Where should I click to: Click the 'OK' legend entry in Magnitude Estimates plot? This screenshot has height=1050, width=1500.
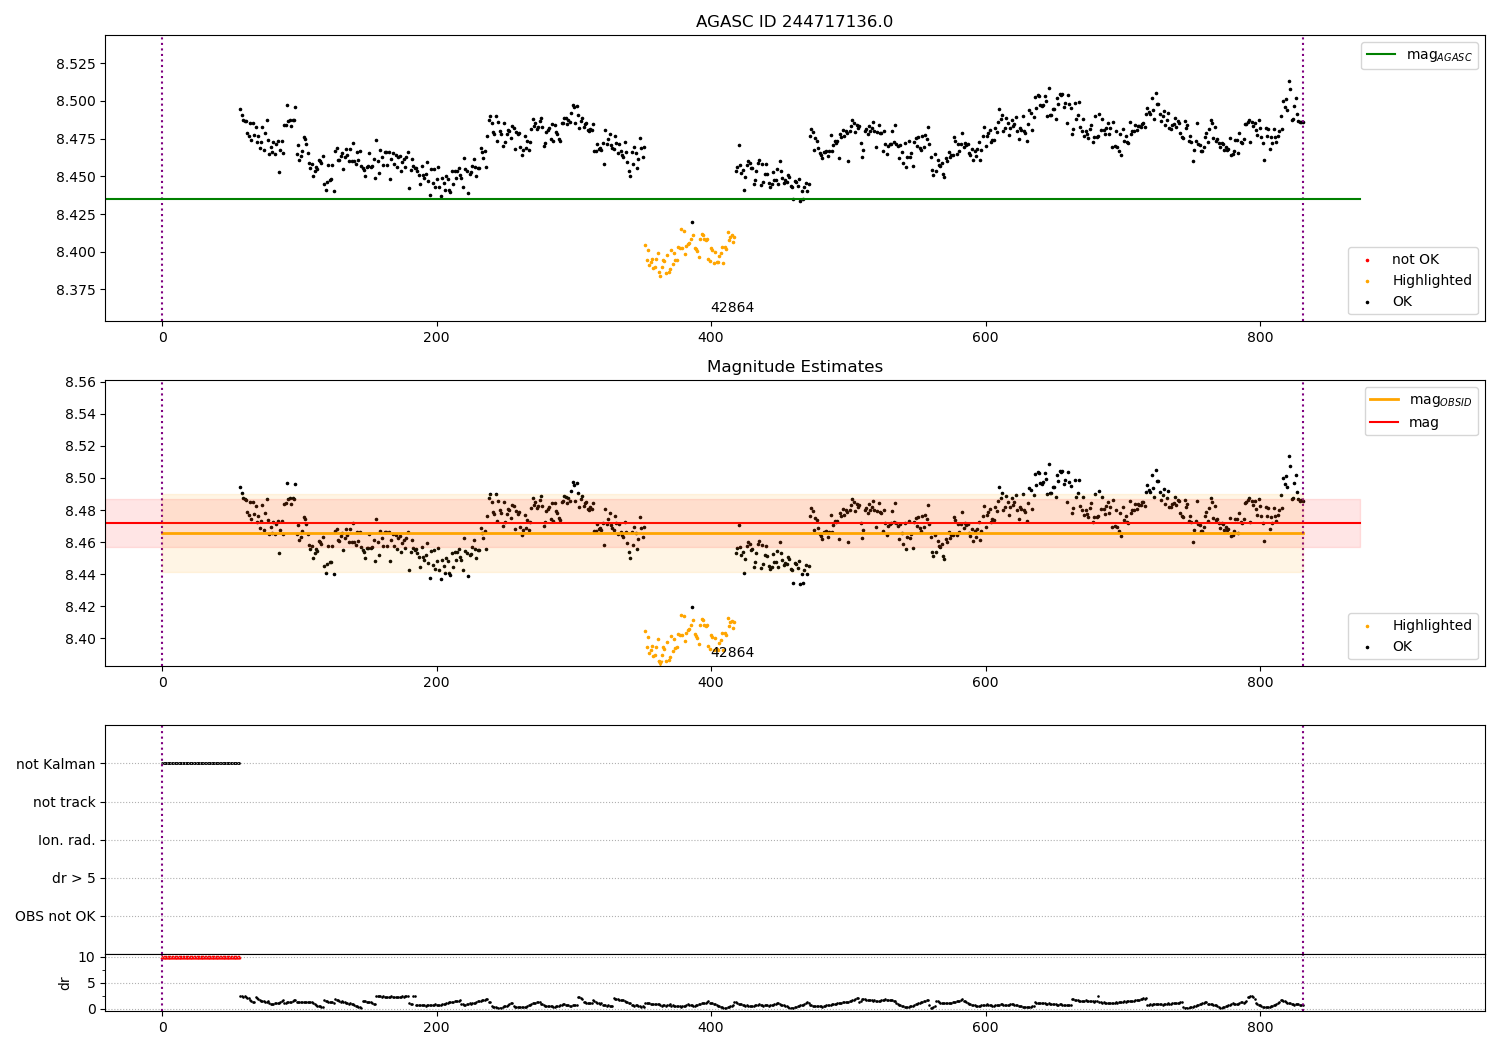[1402, 647]
